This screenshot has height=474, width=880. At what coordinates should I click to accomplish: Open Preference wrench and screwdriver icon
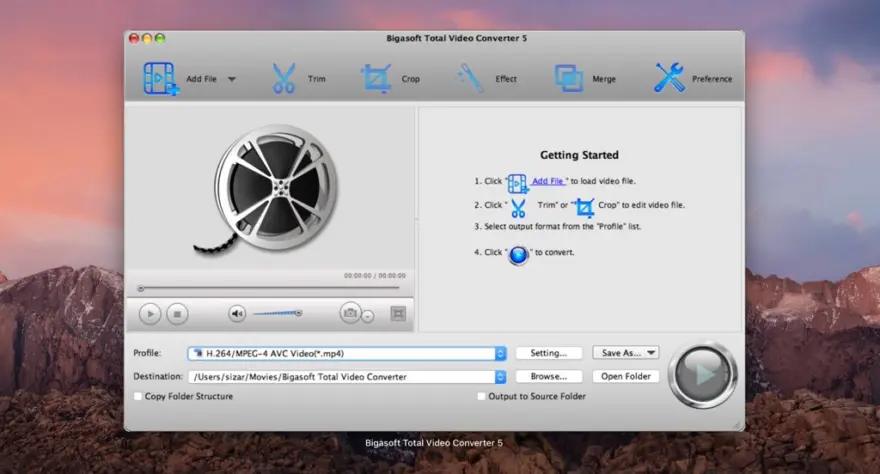pos(669,78)
